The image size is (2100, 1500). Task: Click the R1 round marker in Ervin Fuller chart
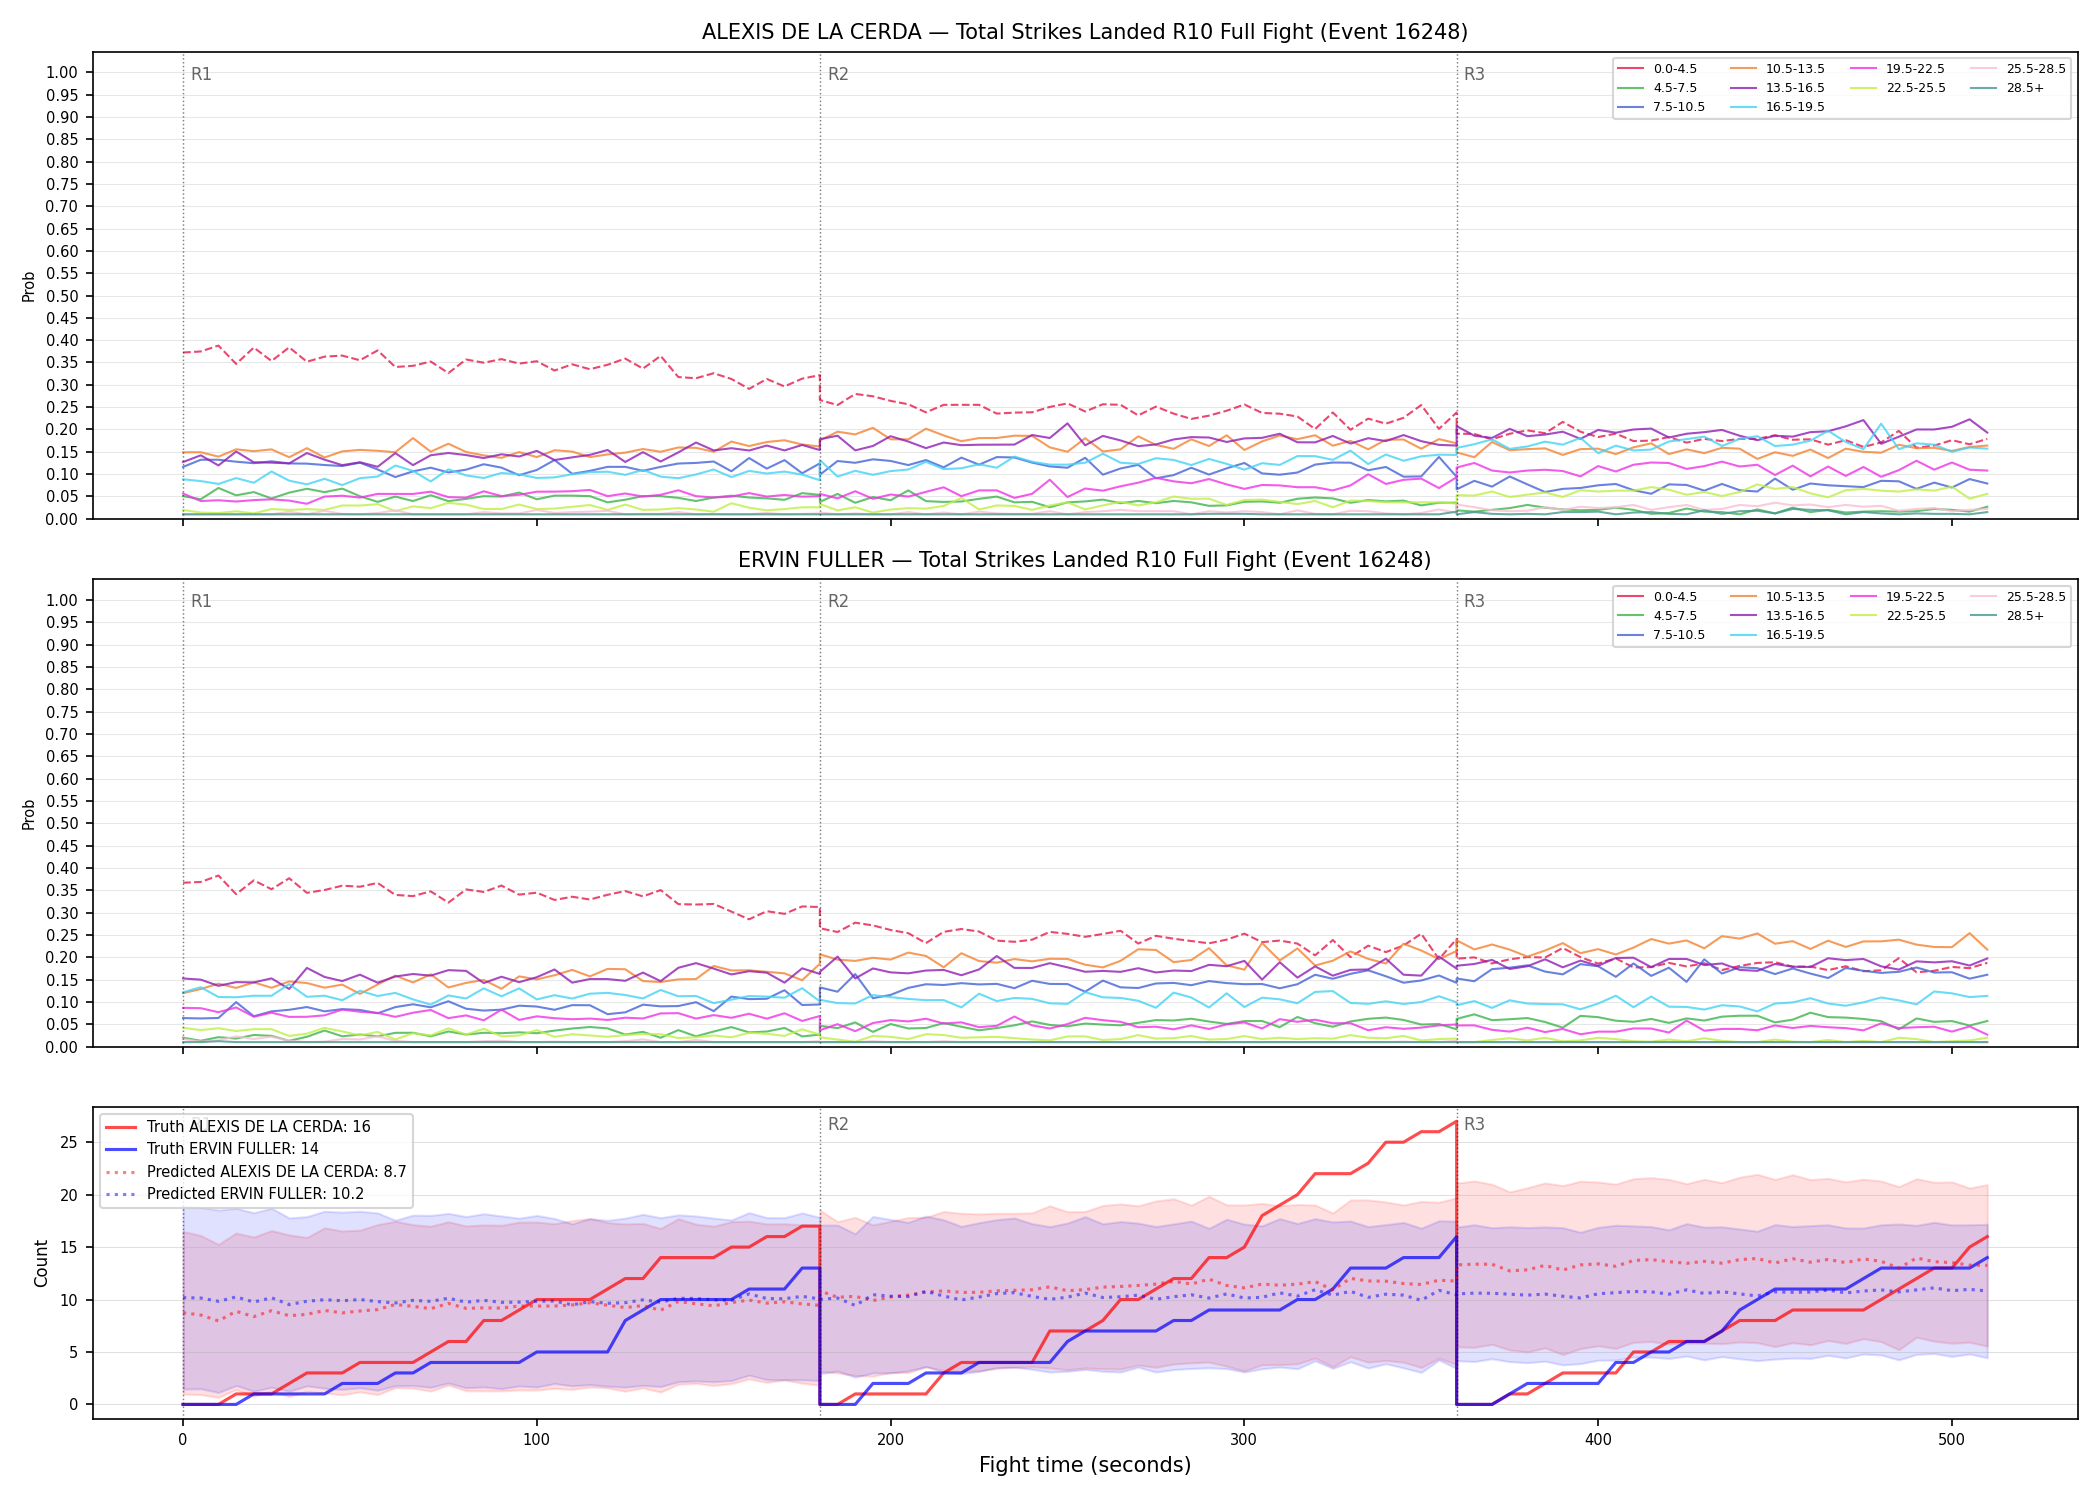click(x=201, y=601)
